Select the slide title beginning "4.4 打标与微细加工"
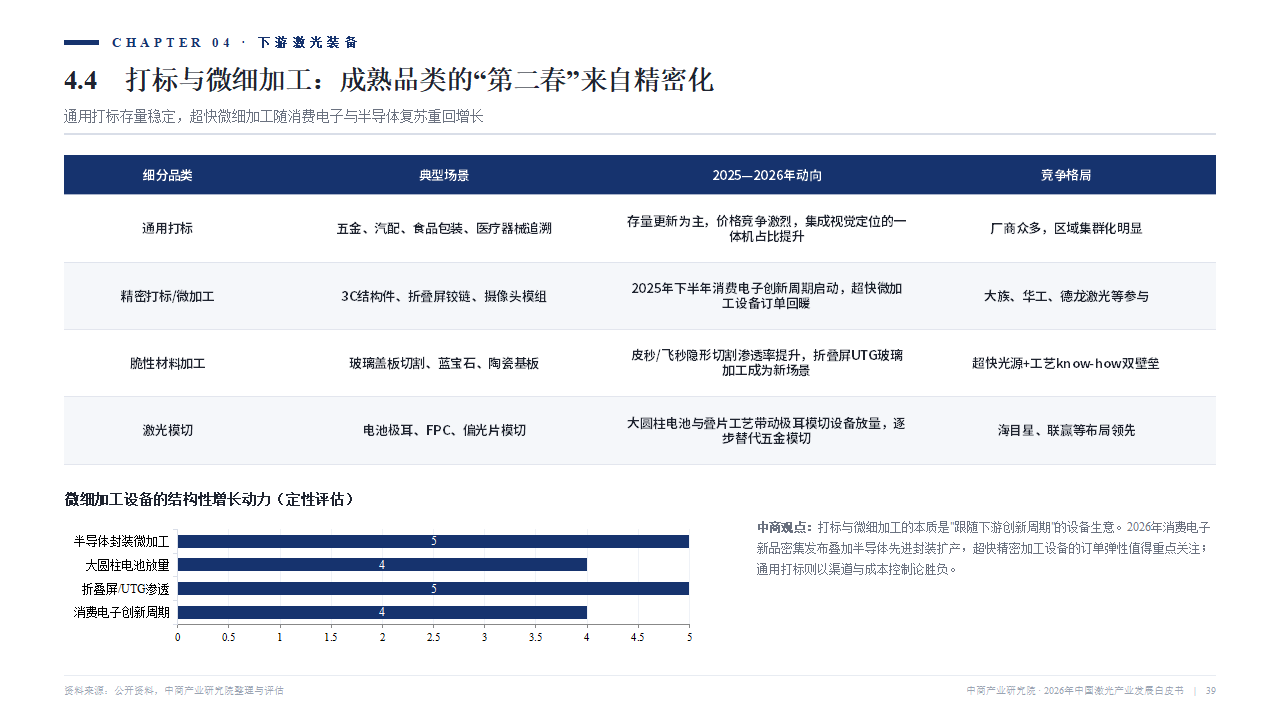Image resolution: width=1280 pixels, height=720 pixels. point(389,80)
